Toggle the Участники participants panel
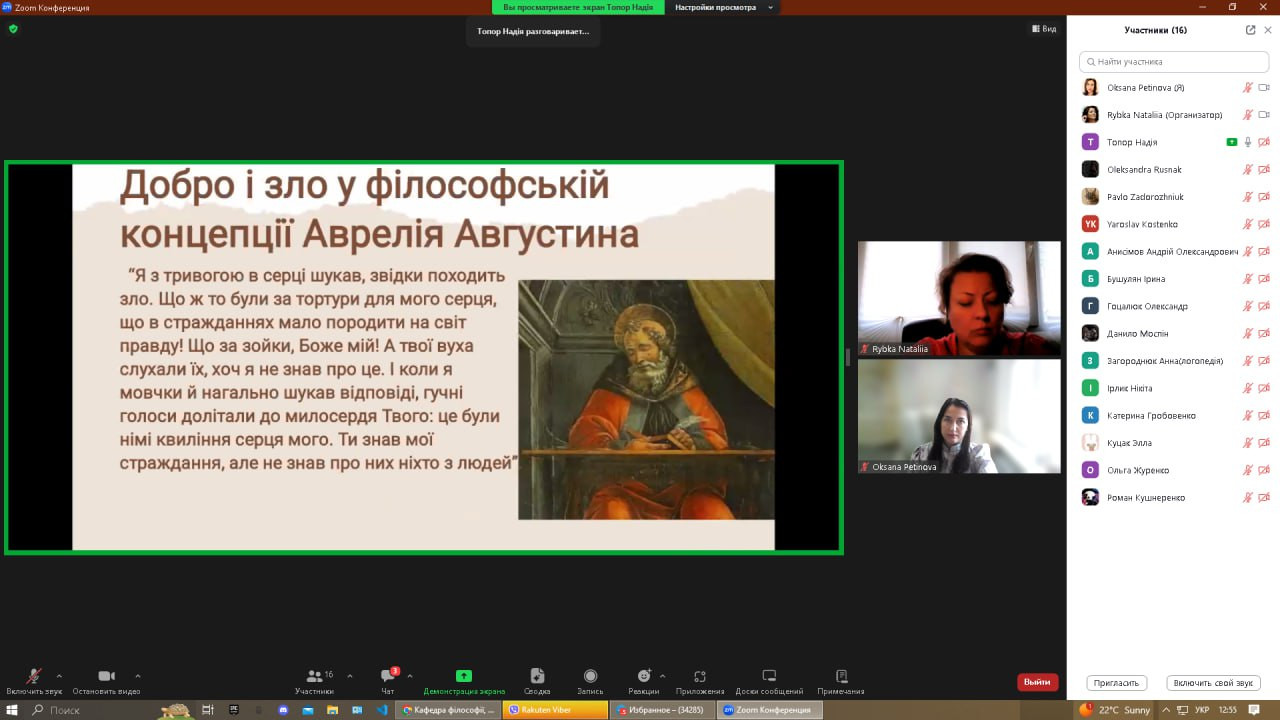 (x=315, y=677)
